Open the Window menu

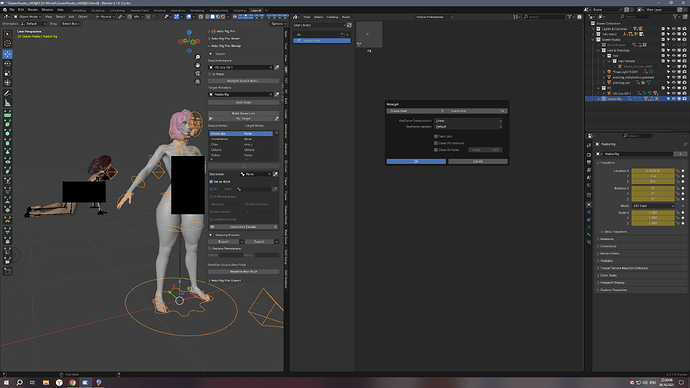47,10
